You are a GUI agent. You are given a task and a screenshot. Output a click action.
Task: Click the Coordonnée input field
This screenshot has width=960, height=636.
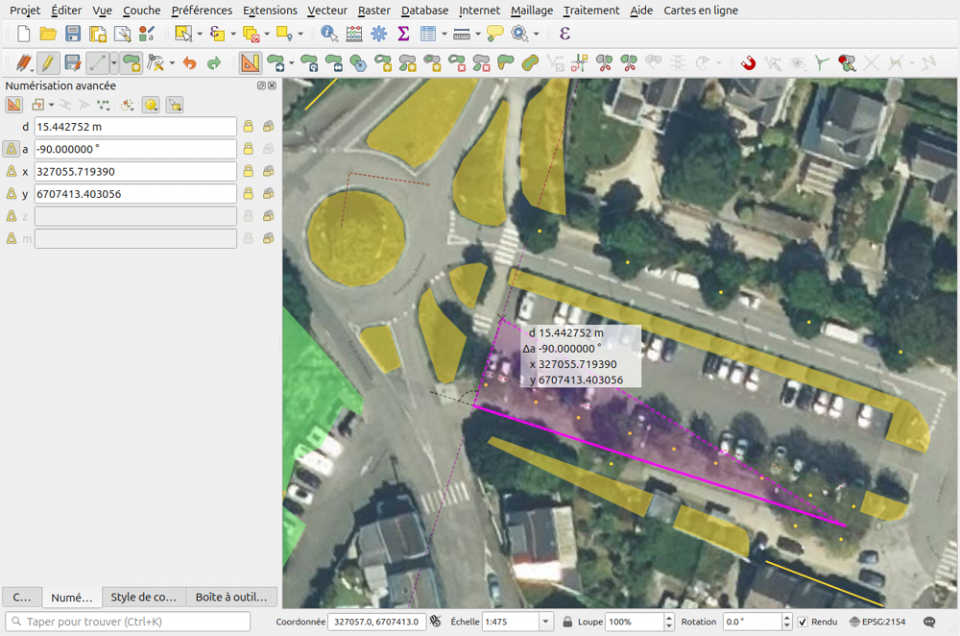pos(378,620)
